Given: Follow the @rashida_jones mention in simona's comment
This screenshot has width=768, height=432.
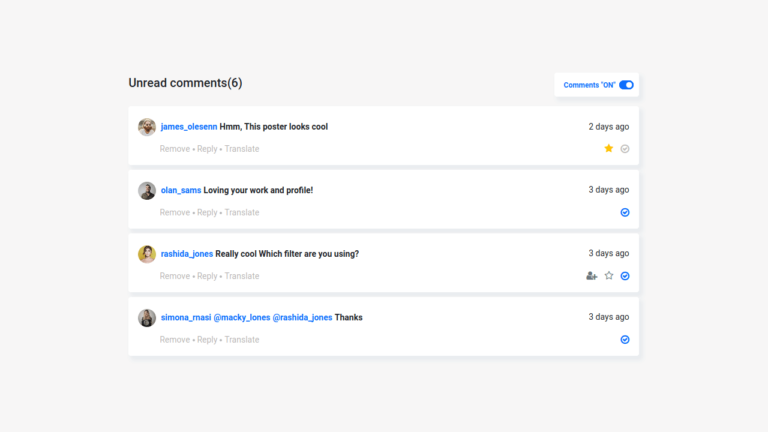Looking at the screenshot, I should click(302, 318).
